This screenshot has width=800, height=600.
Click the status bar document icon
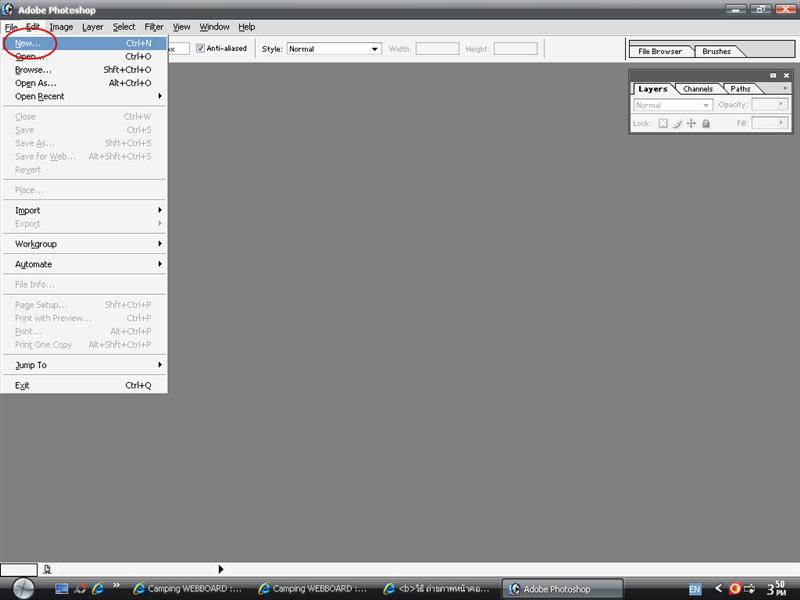coord(47,569)
